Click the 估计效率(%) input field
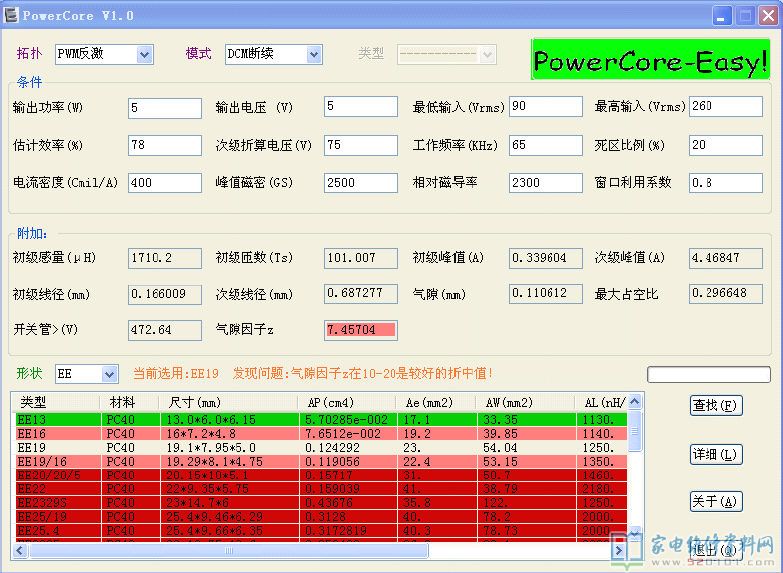The height and width of the screenshot is (573, 783). [x=165, y=145]
